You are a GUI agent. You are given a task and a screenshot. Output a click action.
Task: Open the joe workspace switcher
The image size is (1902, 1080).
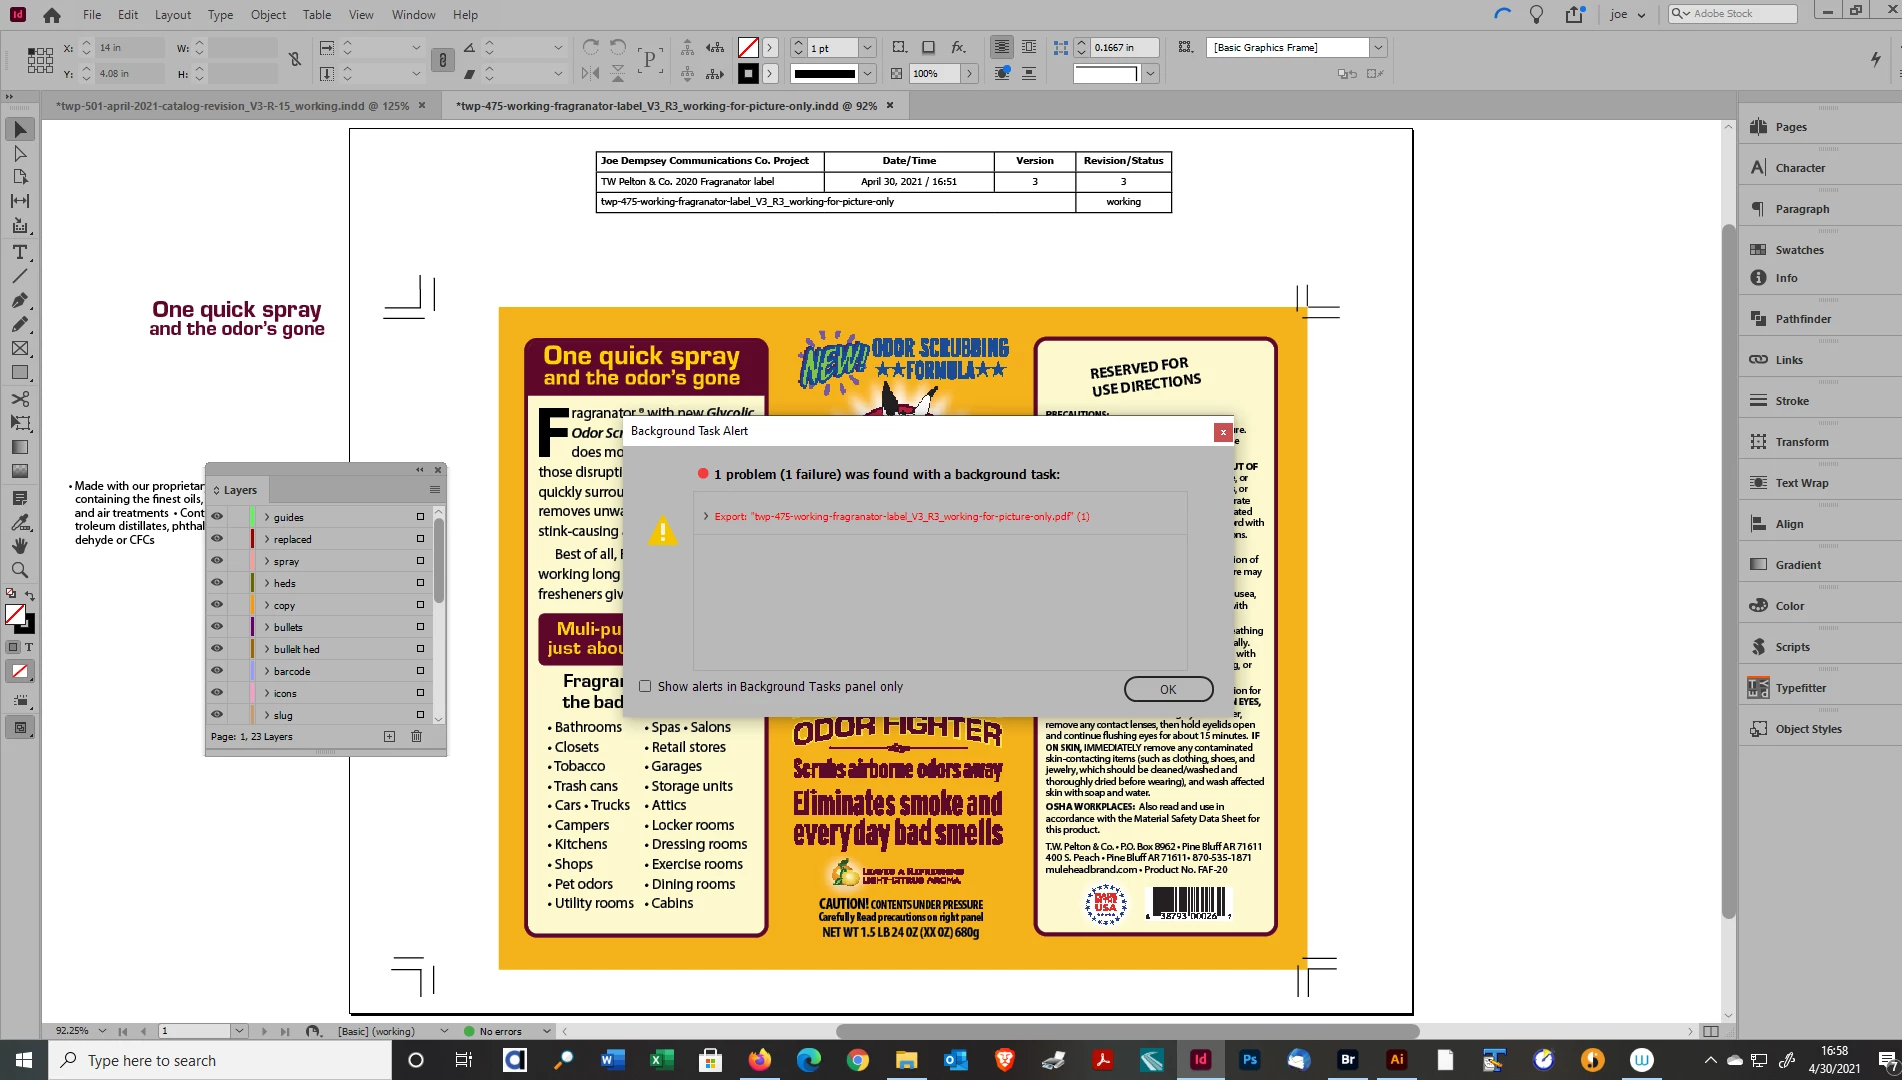click(1627, 14)
